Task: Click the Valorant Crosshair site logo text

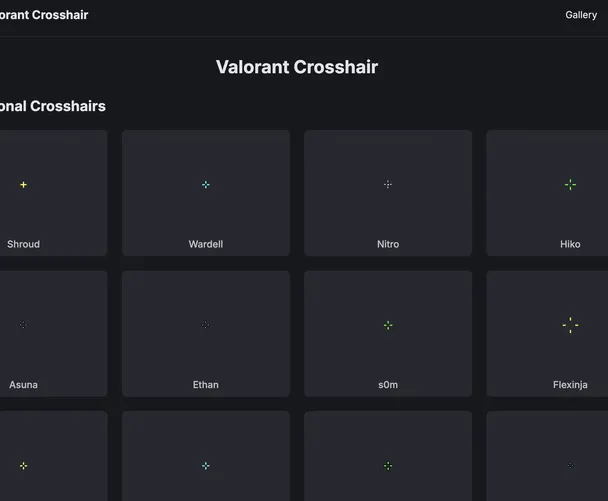Action: pyautogui.click(x=43, y=15)
